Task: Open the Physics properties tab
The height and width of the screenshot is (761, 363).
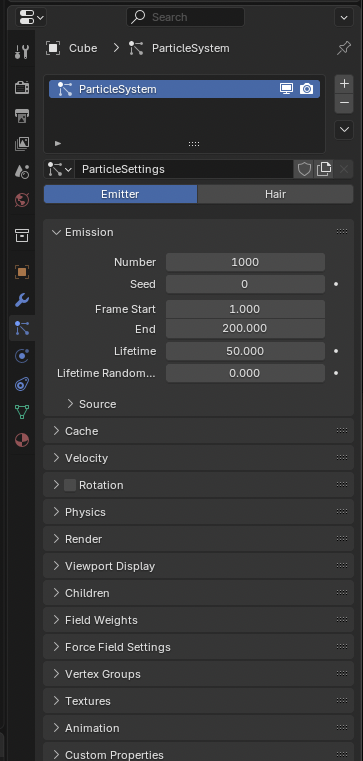Action: pyautogui.click(x=22, y=356)
